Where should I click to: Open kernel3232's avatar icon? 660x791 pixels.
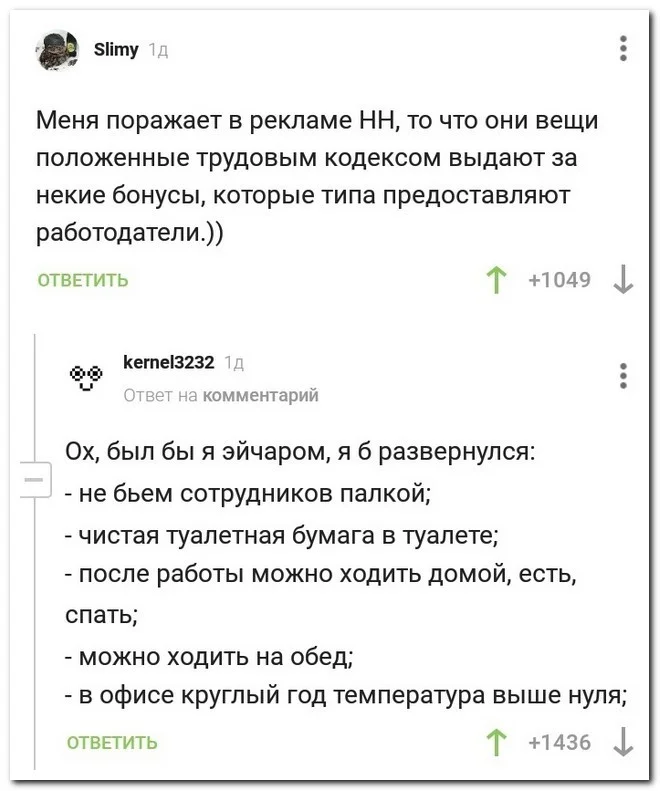tap(86, 377)
